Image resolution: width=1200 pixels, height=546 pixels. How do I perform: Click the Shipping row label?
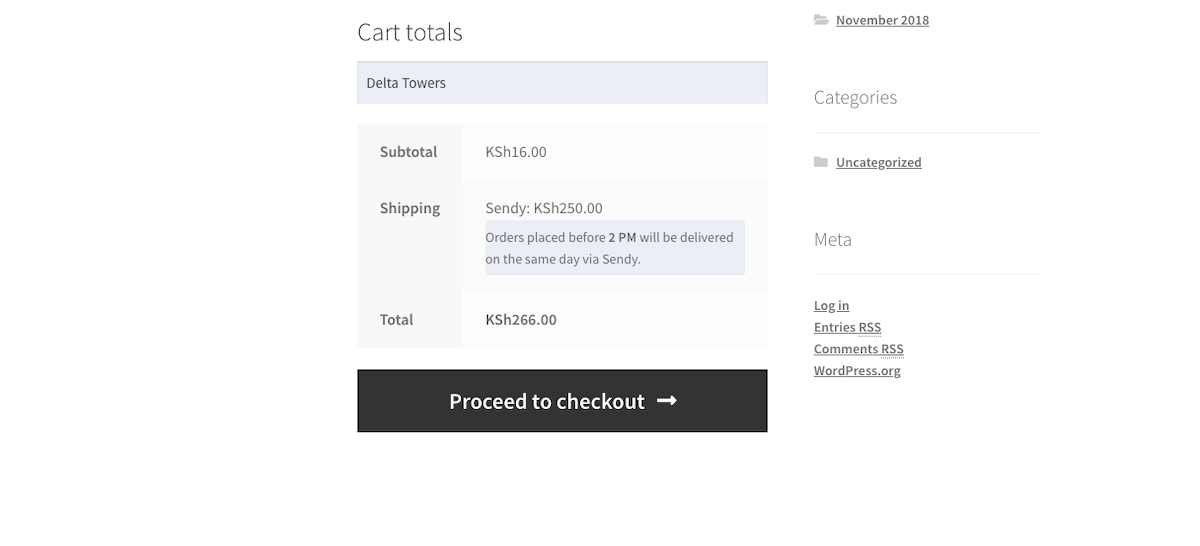pyautogui.click(x=410, y=208)
